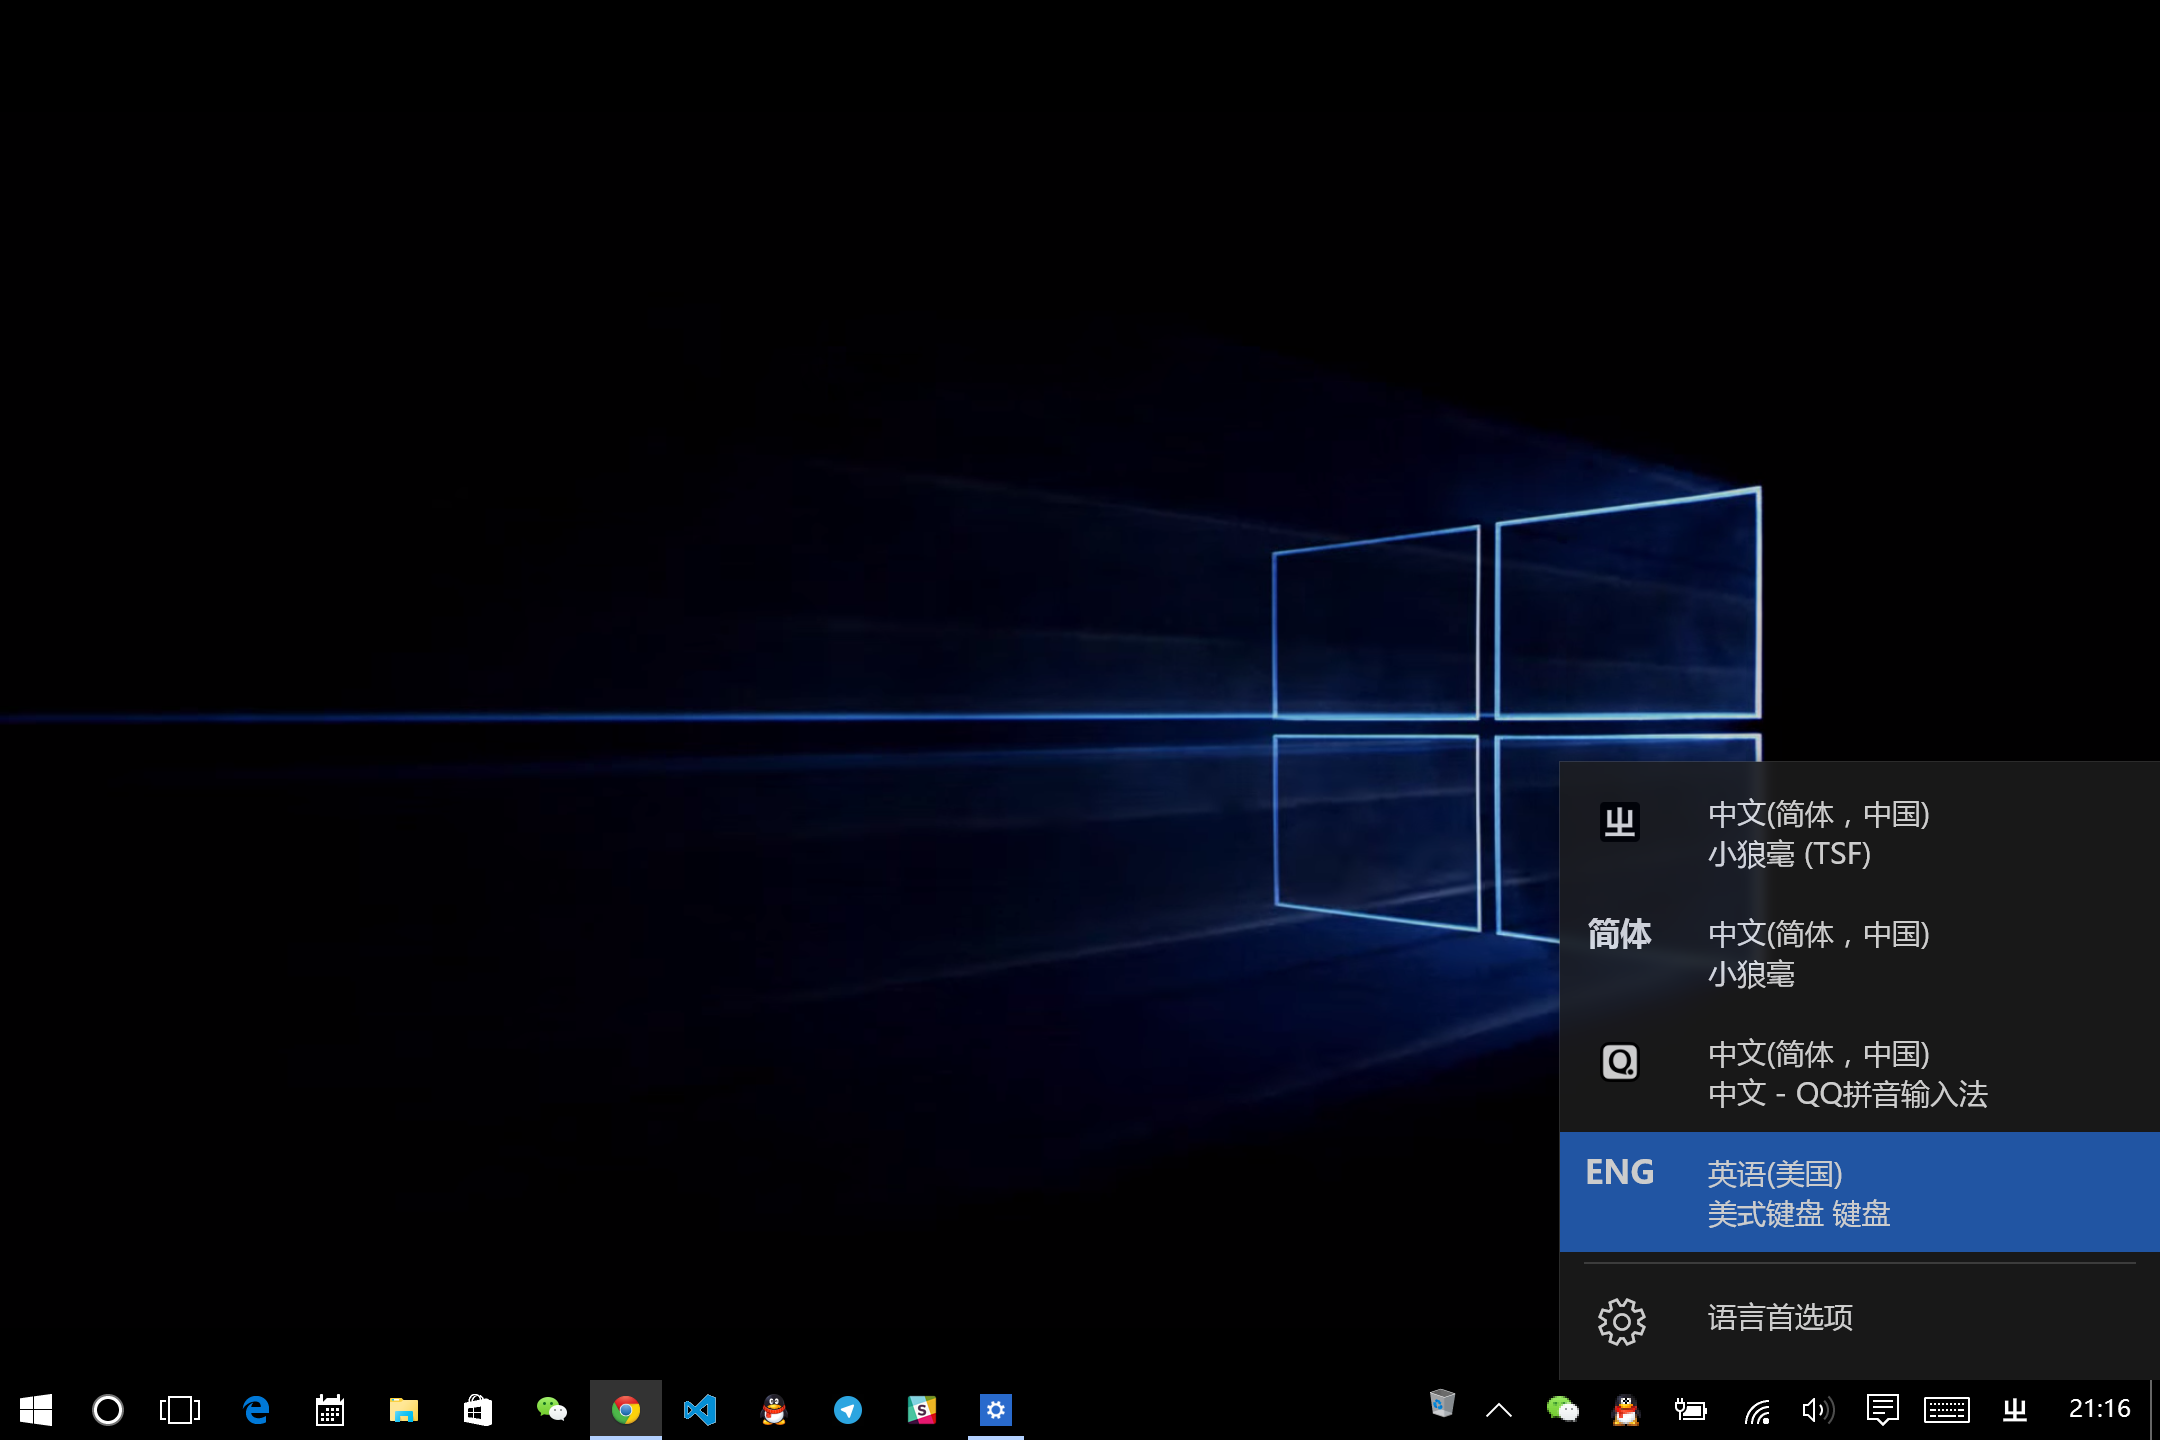This screenshot has width=2160, height=1440.
Task: Click the QQ penguin icon in system tray
Action: [1625, 1410]
